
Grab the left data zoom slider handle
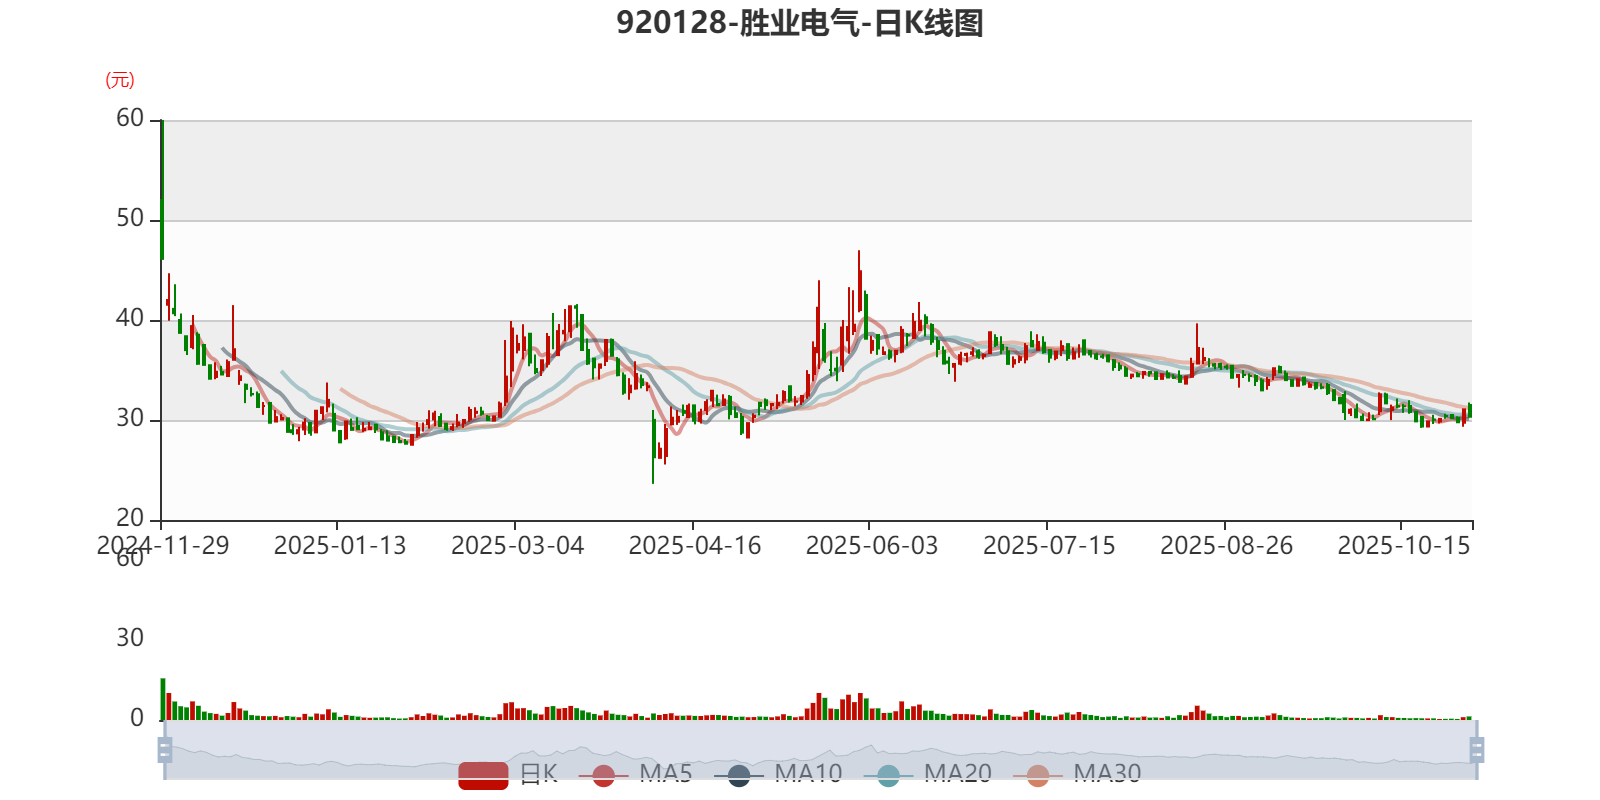click(x=165, y=750)
